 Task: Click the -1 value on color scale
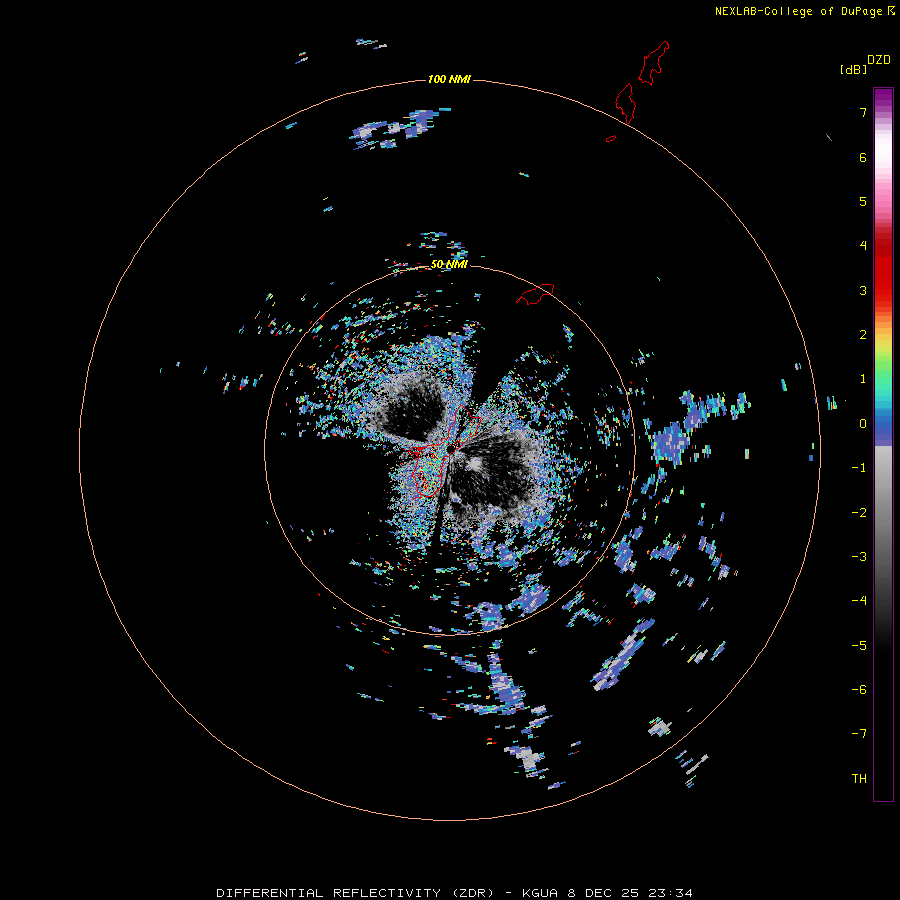859,468
